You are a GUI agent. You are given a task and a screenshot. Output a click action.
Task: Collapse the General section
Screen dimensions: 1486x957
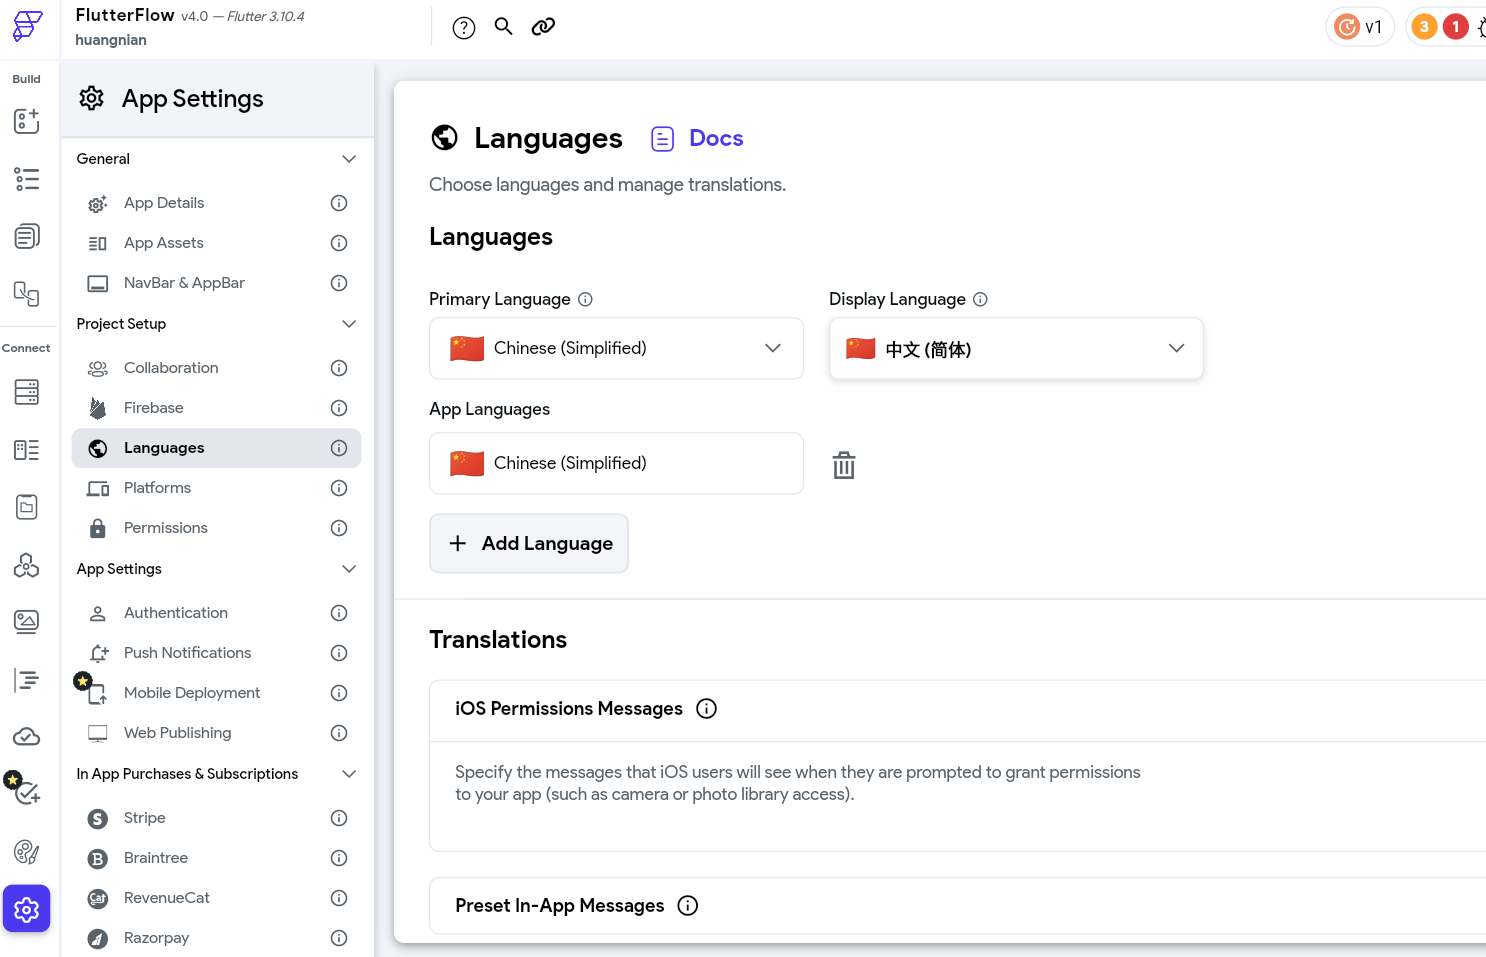[349, 158]
